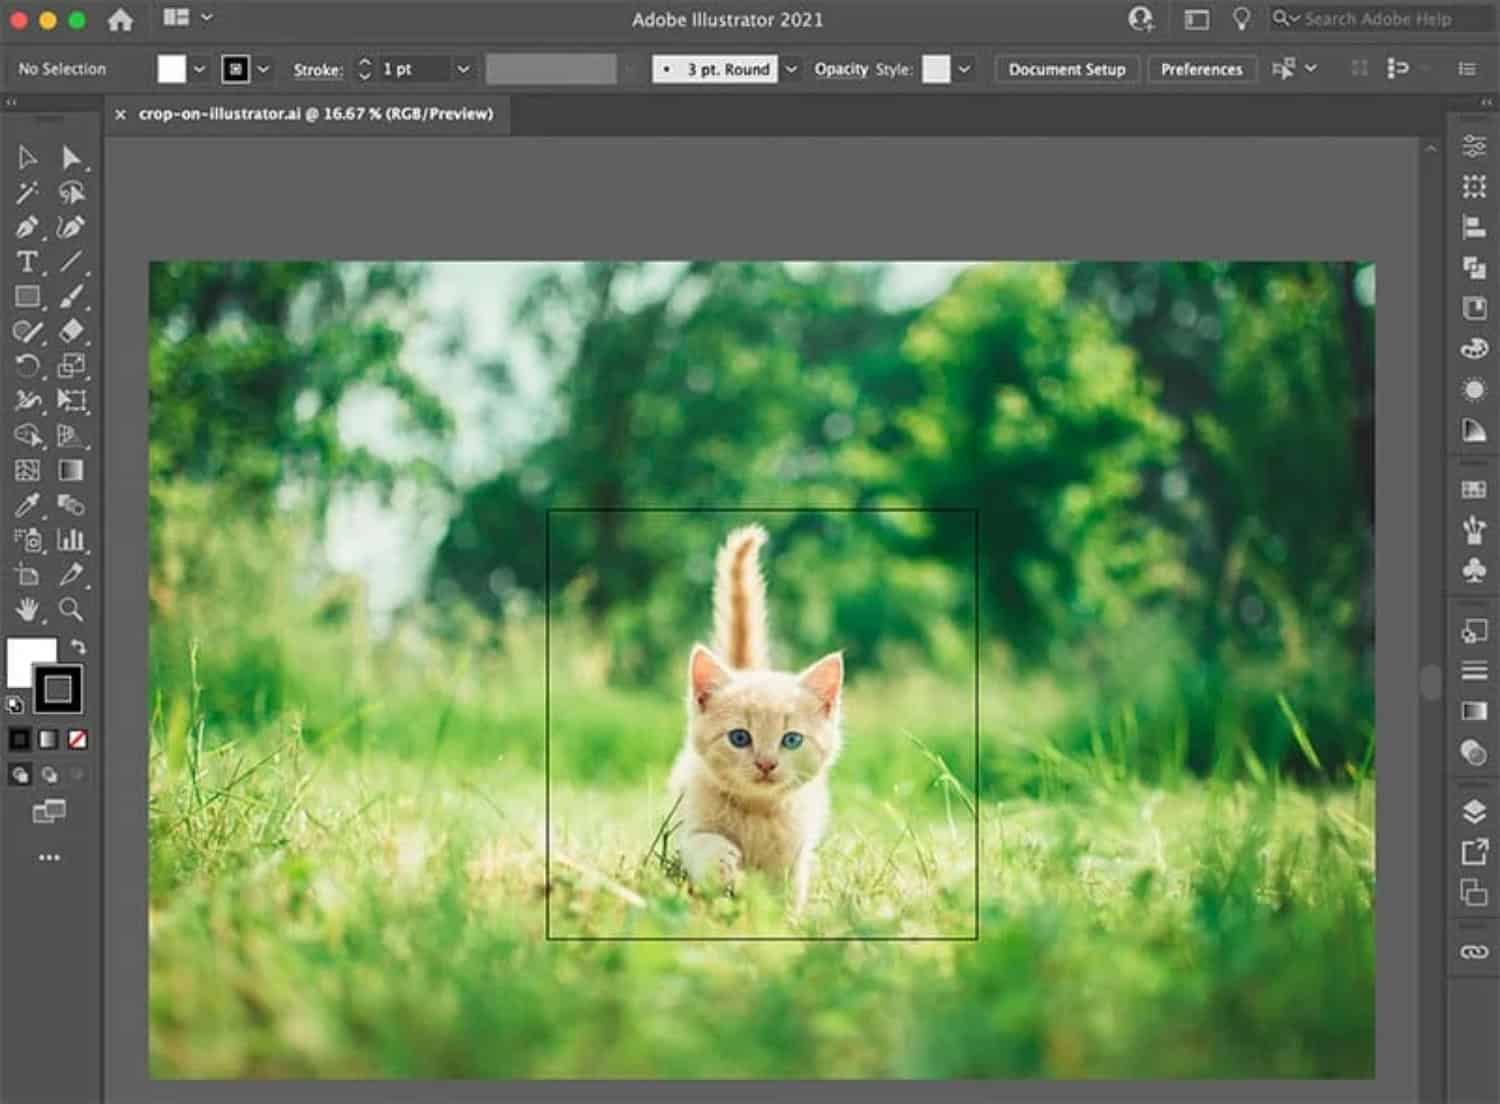The image size is (1500, 1104).
Task: Switch to crop-on-illustrator.ai document tab
Action: (316, 114)
